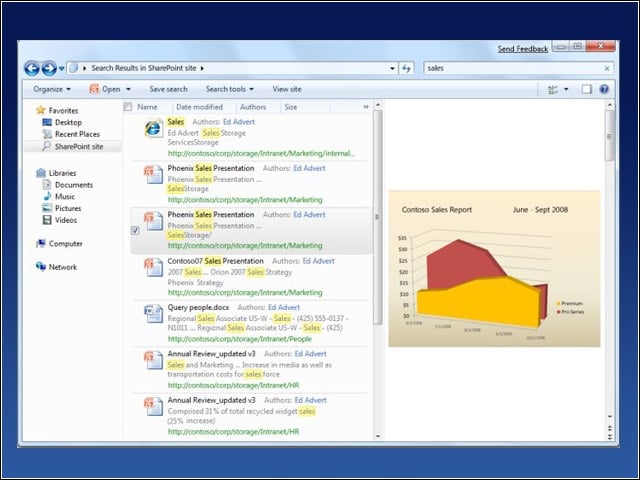The height and width of the screenshot is (480, 640).
Task: Expand the view options dropdown arrow
Action: point(566,89)
